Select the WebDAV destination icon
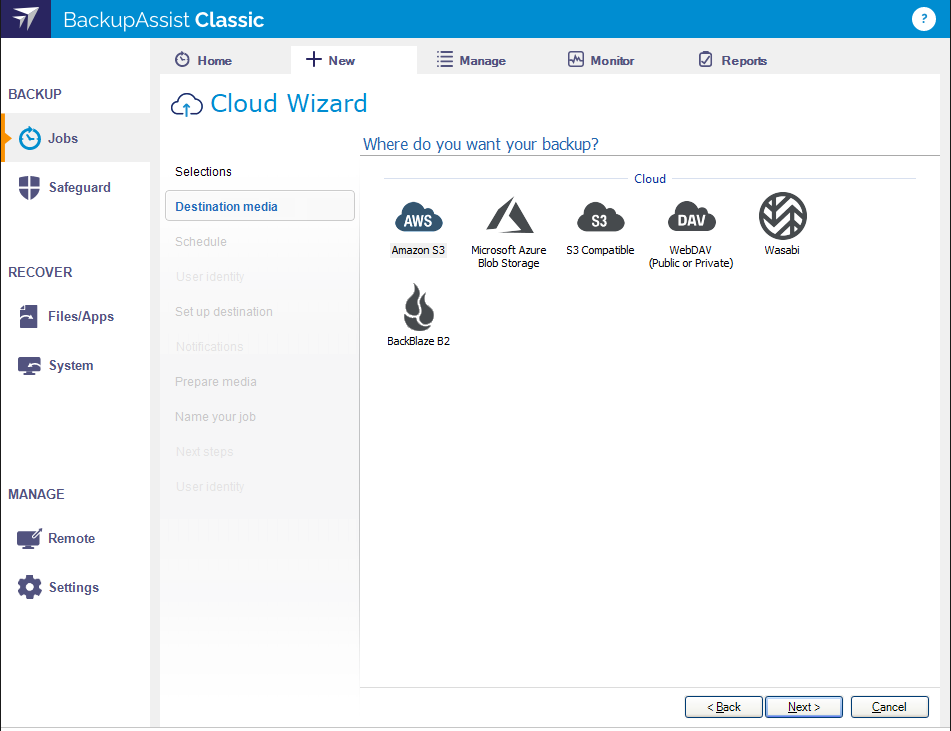The image size is (951, 731). pyautogui.click(x=691, y=217)
